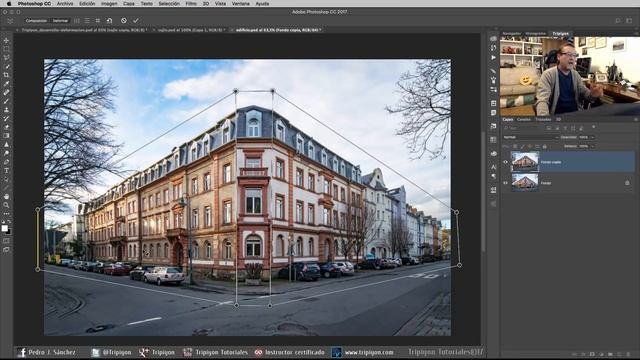The width and height of the screenshot is (640, 360).
Task: Select the Zoom tool
Action: (x=6, y=205)
